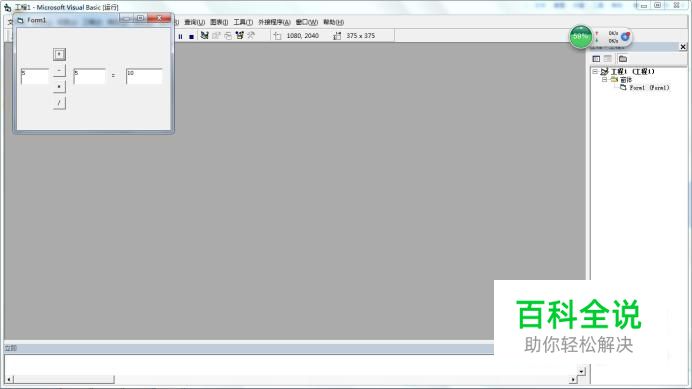Click the 立即 immediate window title
The image size is (692, 389).
click(11, 348)
